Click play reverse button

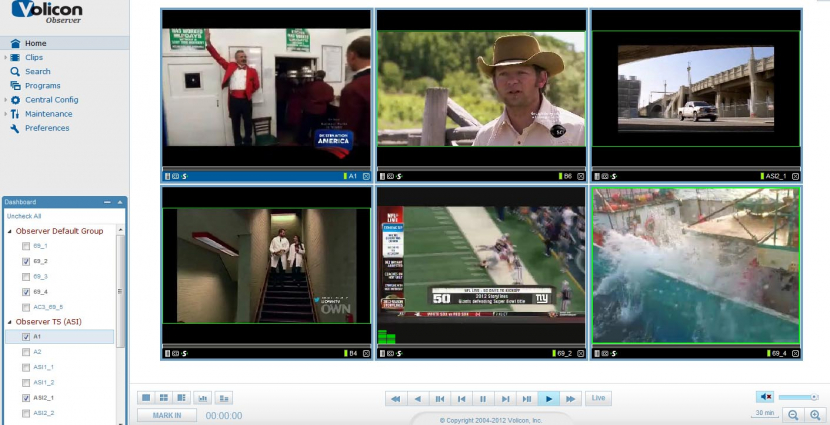coord(418,399)
